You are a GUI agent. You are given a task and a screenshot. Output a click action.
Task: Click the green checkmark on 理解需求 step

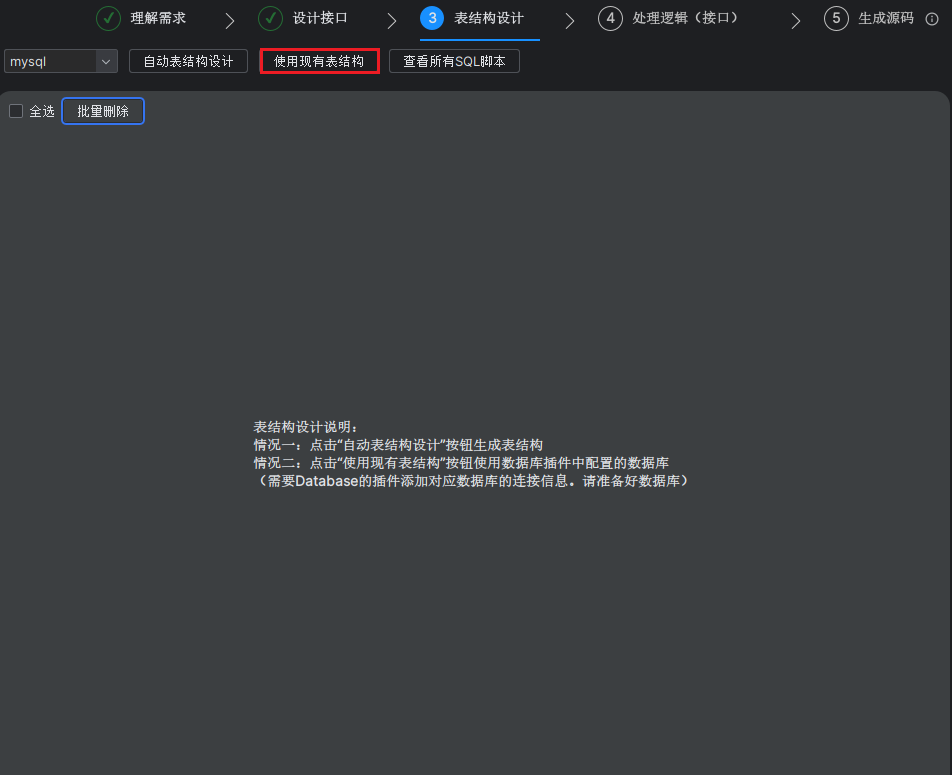(x=107, y=18)
